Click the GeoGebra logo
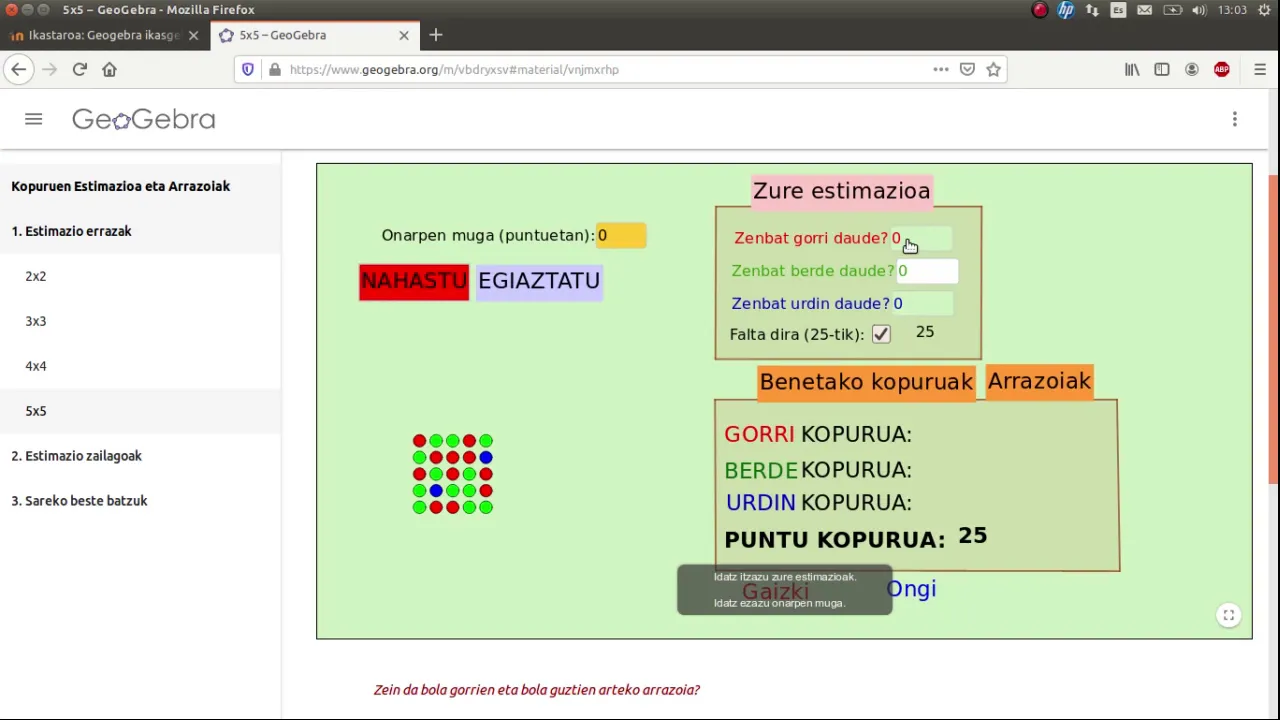The height and width of the screenshot is (720, 1280). pos(143,119)
